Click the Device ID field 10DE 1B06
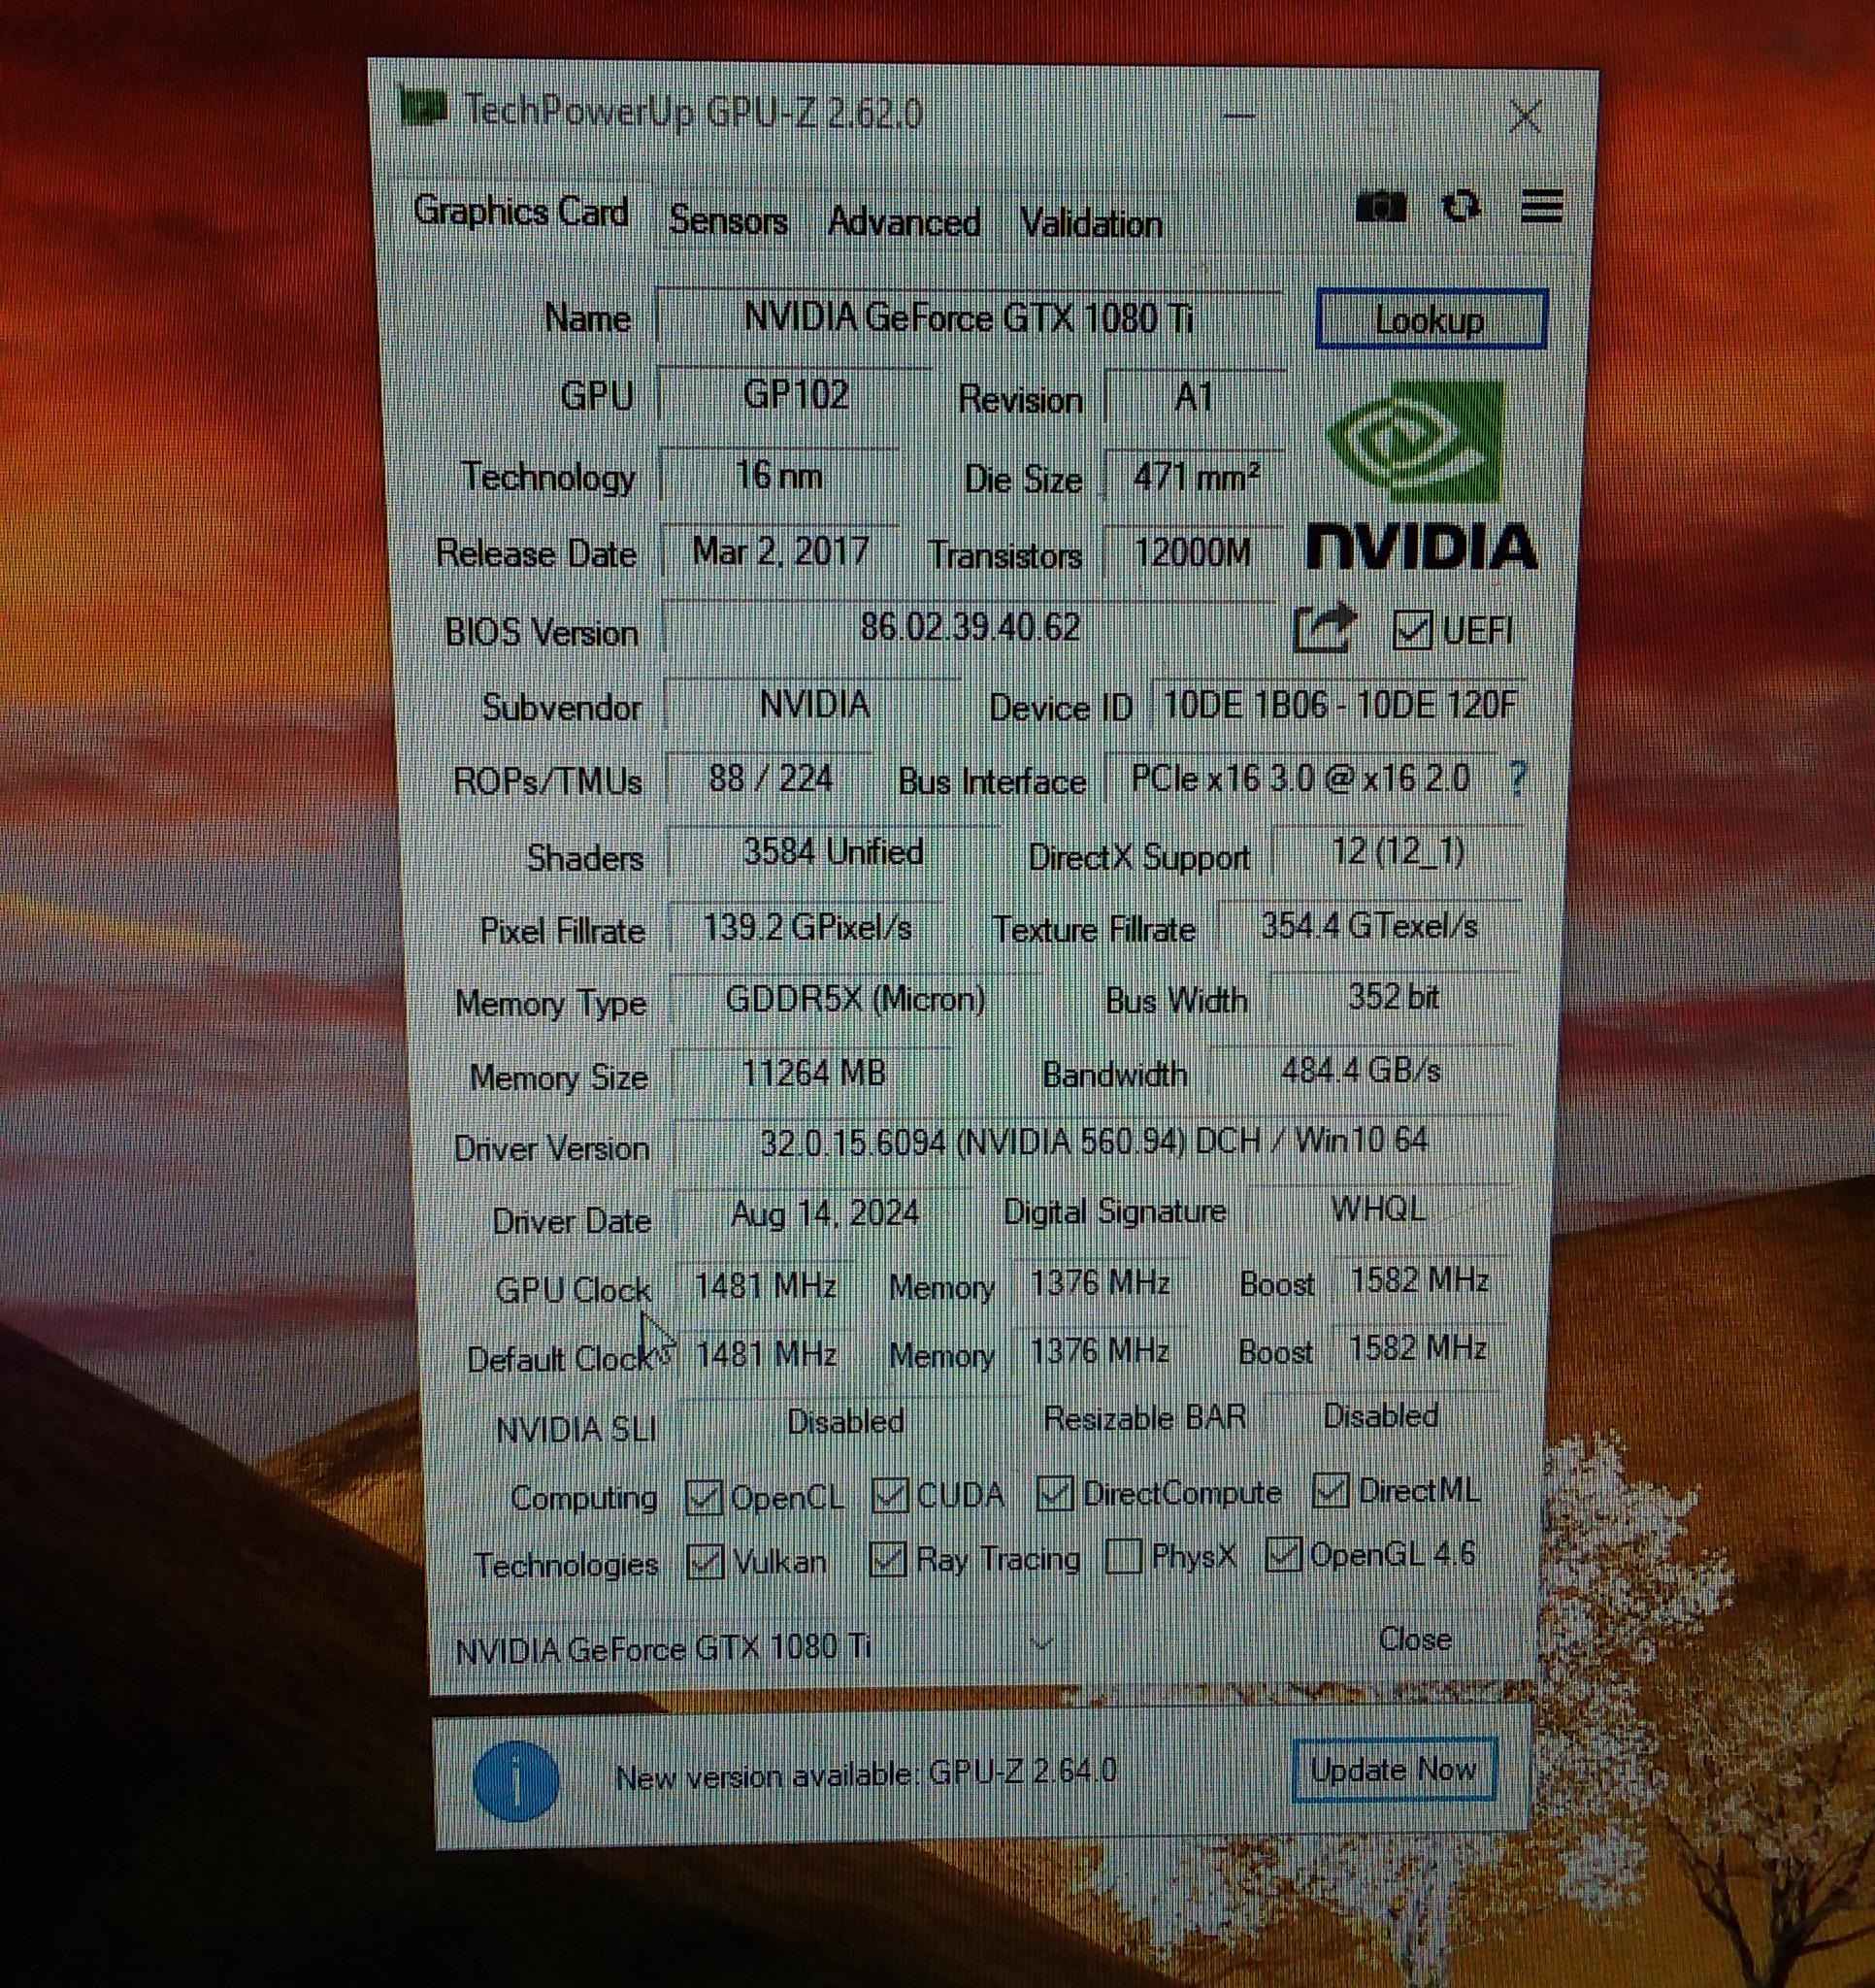 pos(1340,705)
